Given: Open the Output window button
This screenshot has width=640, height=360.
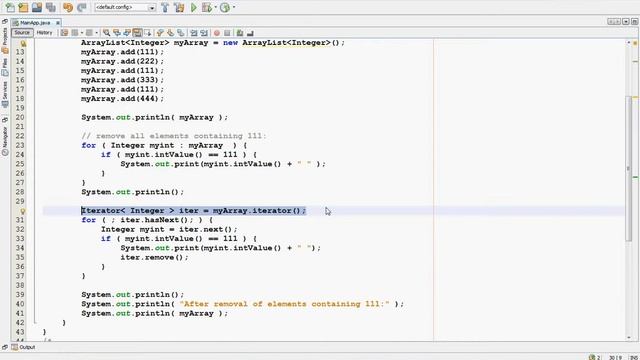Looking at the screenshot, I should [x=23, y=347].
